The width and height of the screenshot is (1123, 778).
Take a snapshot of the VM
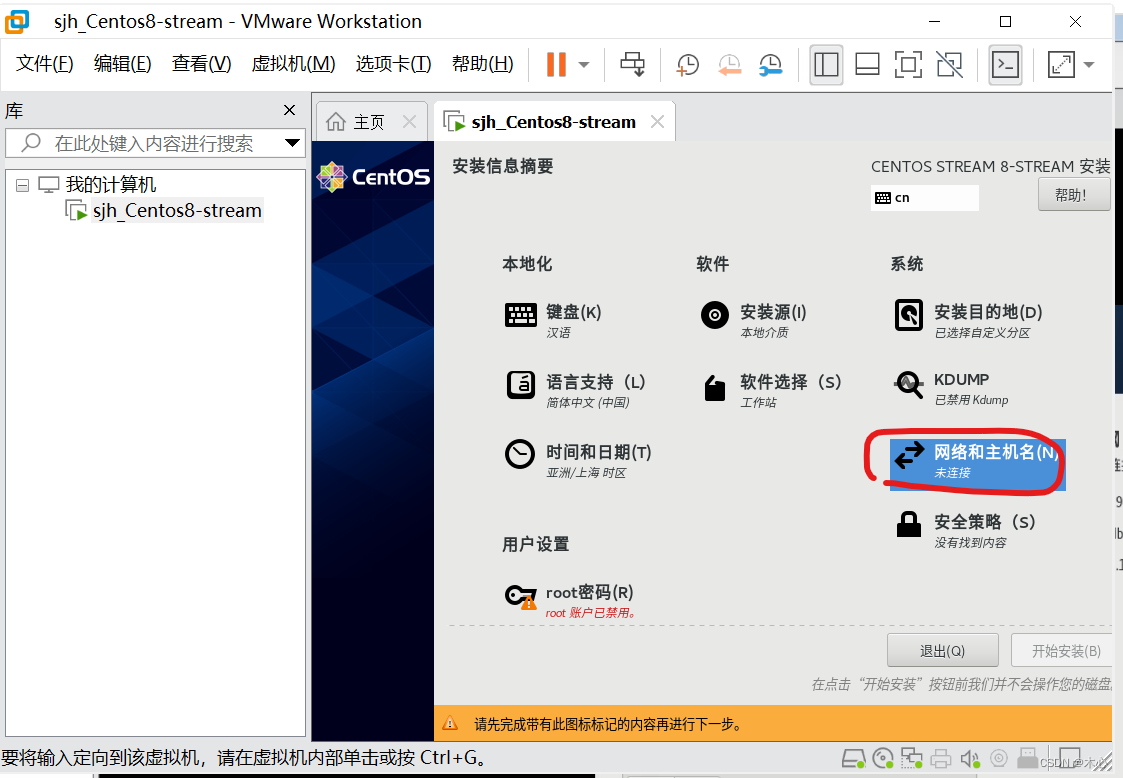(x=687, y=64)
